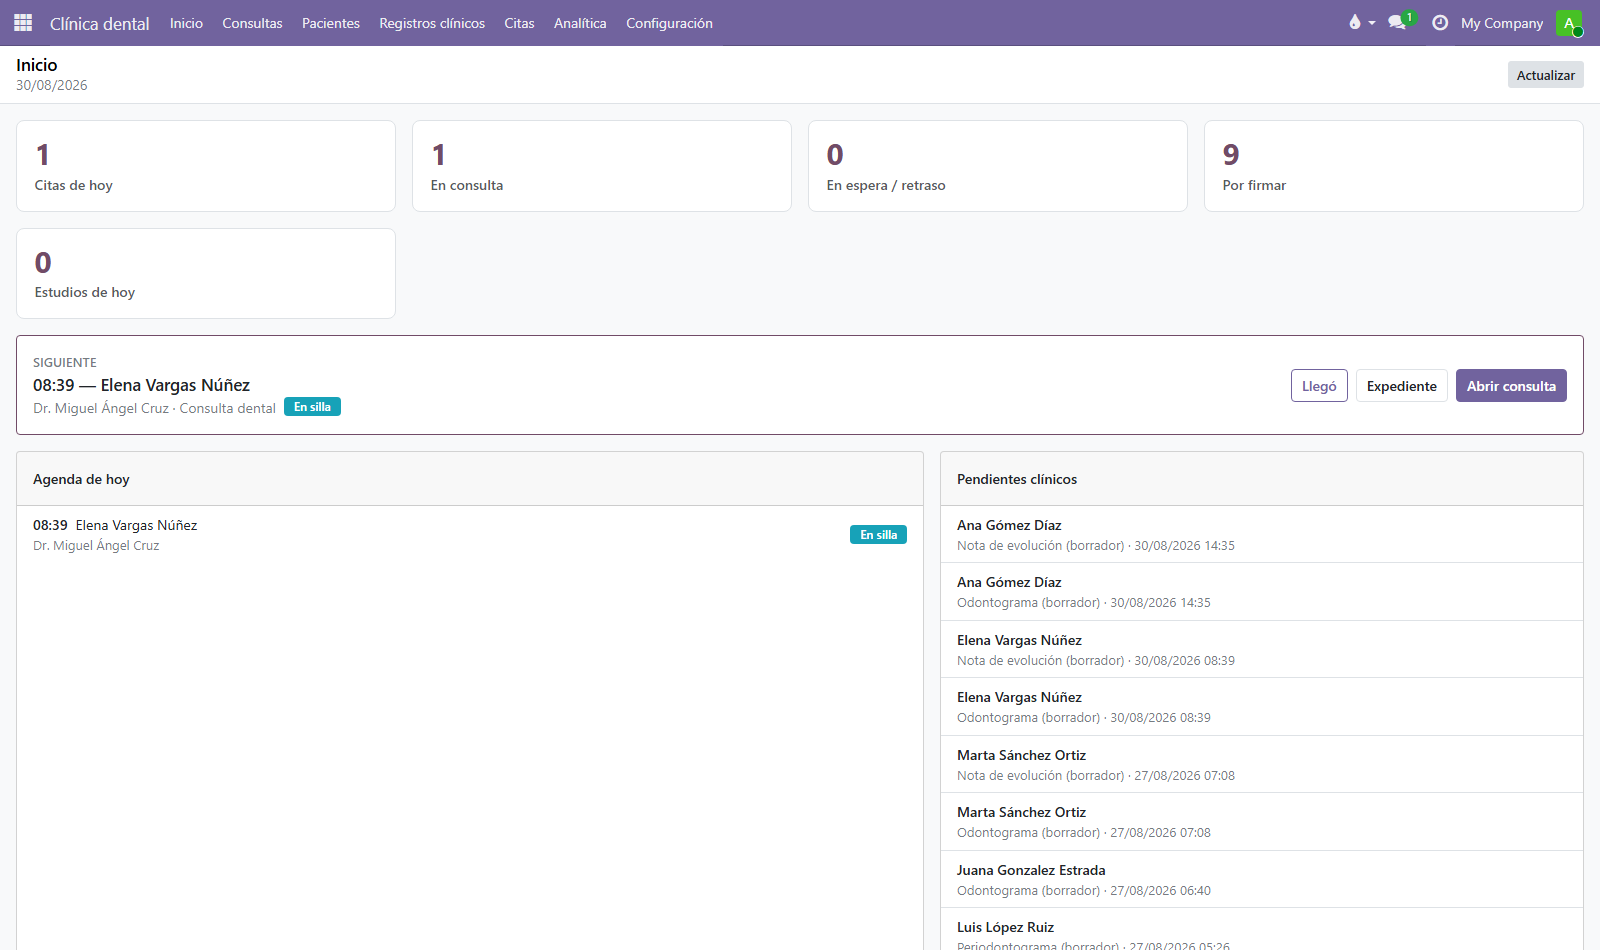Open Marta Sánchez Ortiz Odontograma pending item
The height and width of the screenshot is (950, 1600).
tap(1262, 822)
